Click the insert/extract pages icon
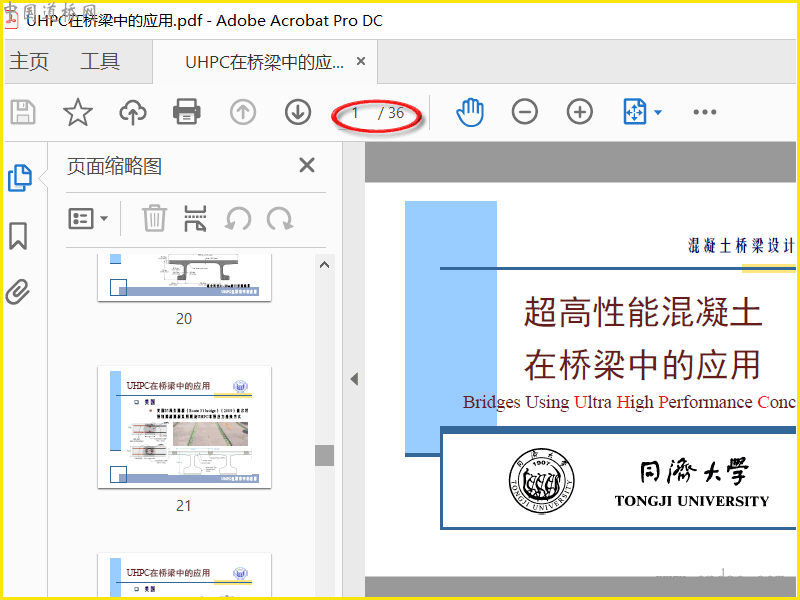This screenshot has width=800, height=600. [x=195, y=218]
